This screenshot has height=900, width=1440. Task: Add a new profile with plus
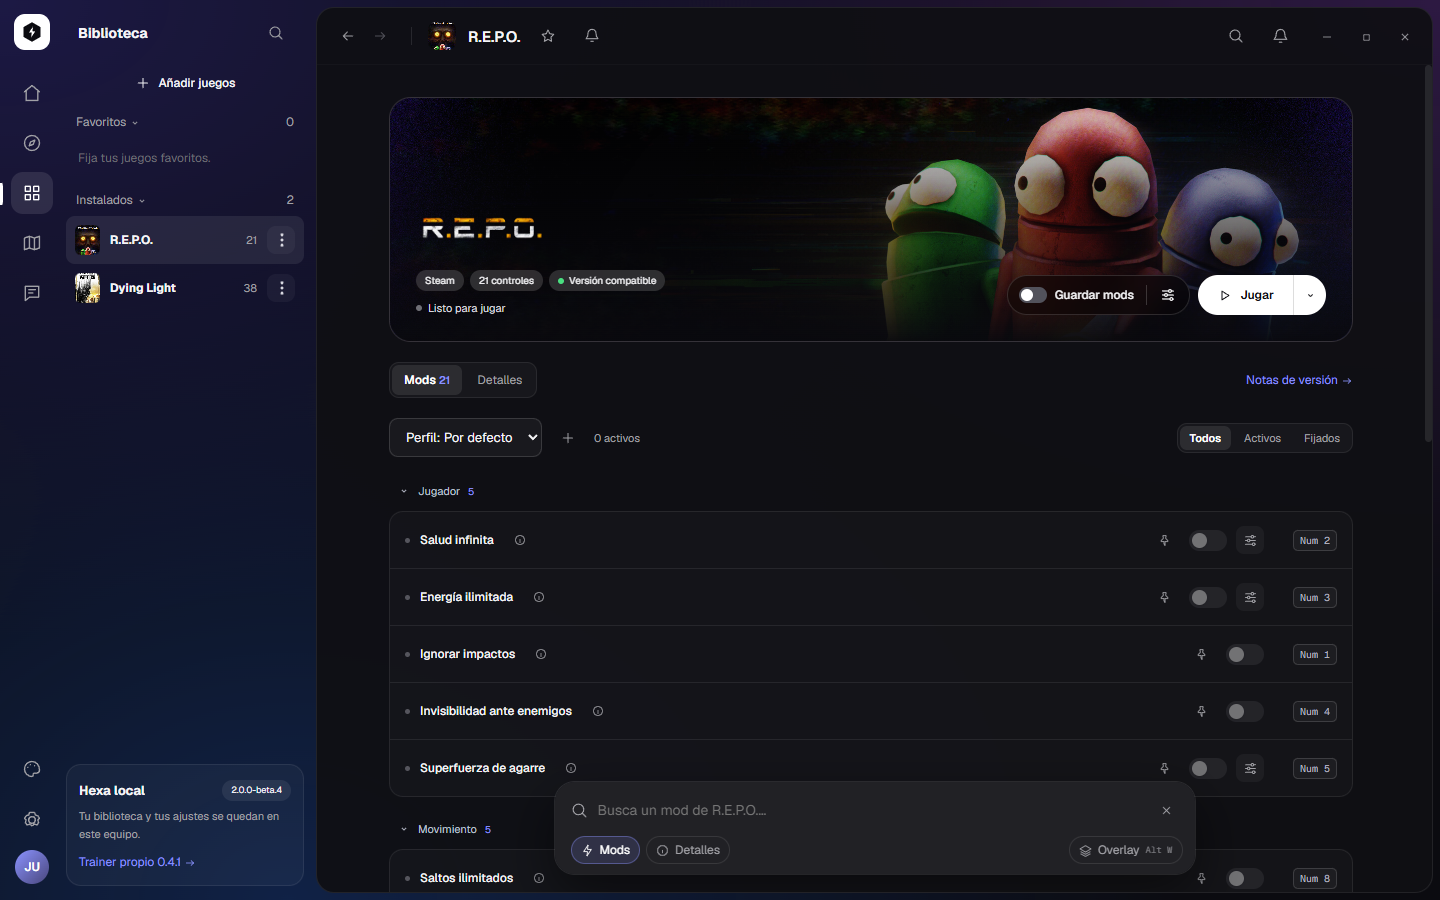pyautogui.click(x=568, y=438)
